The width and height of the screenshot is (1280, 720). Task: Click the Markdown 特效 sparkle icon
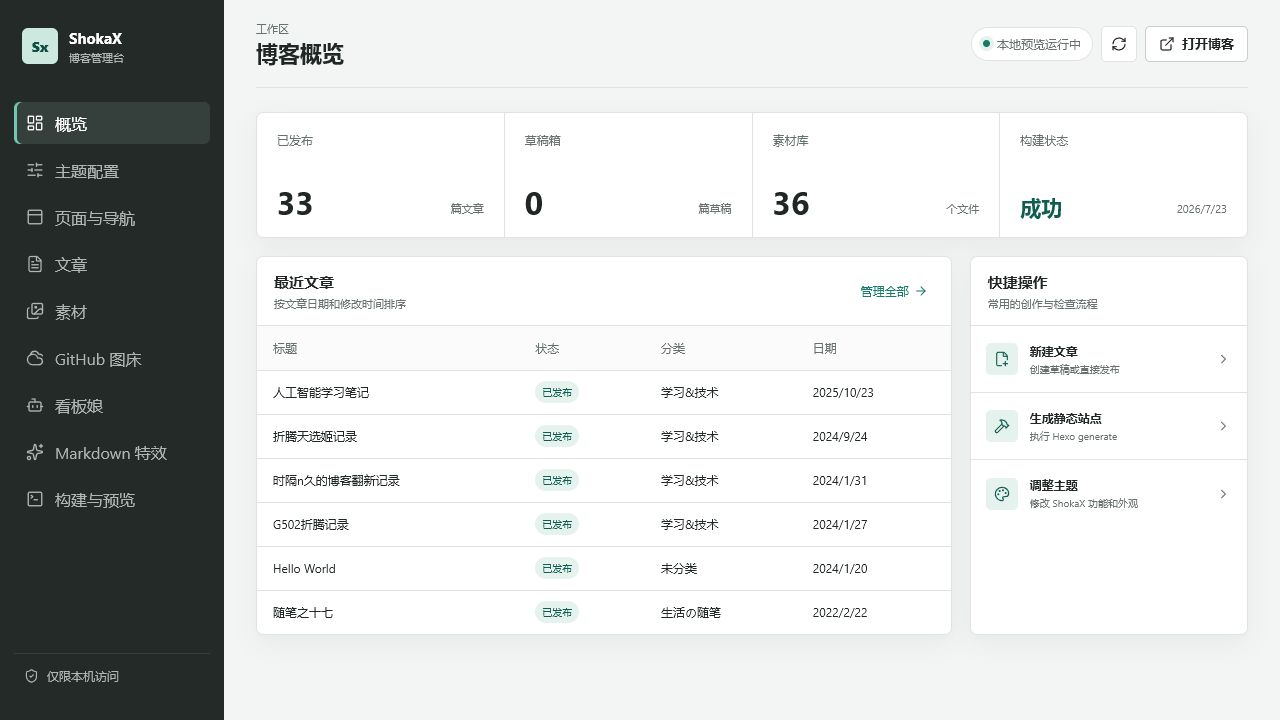click(x=35, y=452)
